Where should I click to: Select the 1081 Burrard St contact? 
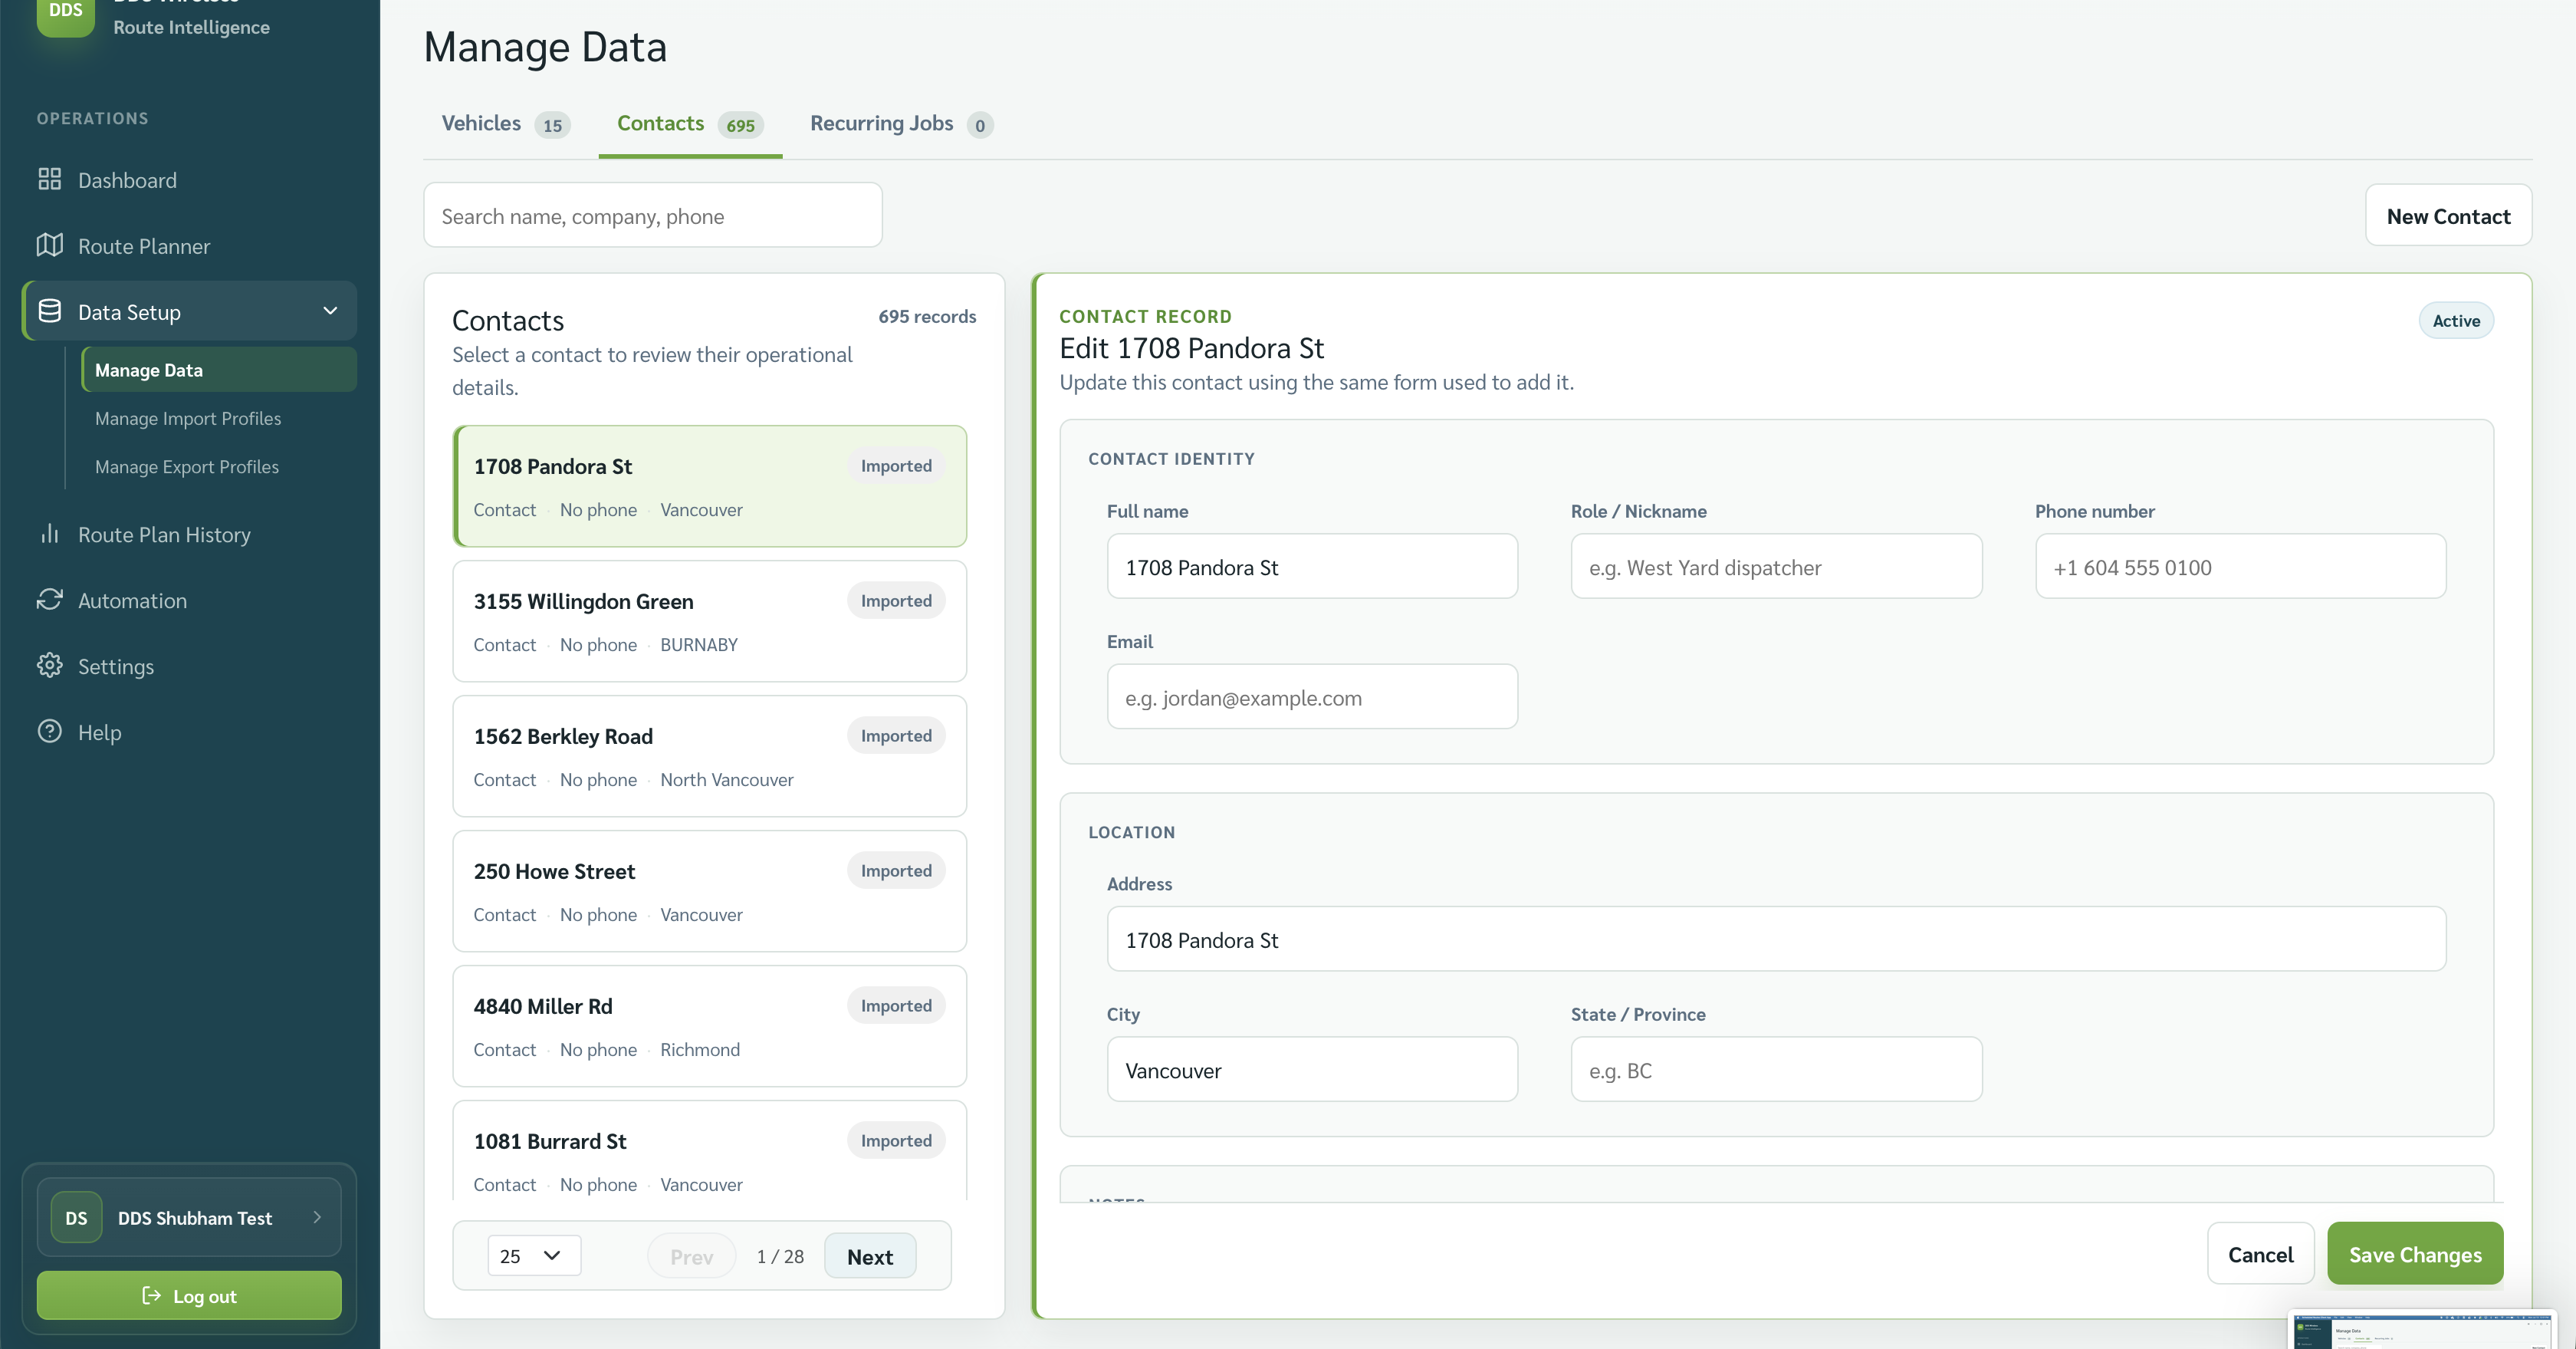(x=710, y=1152)
